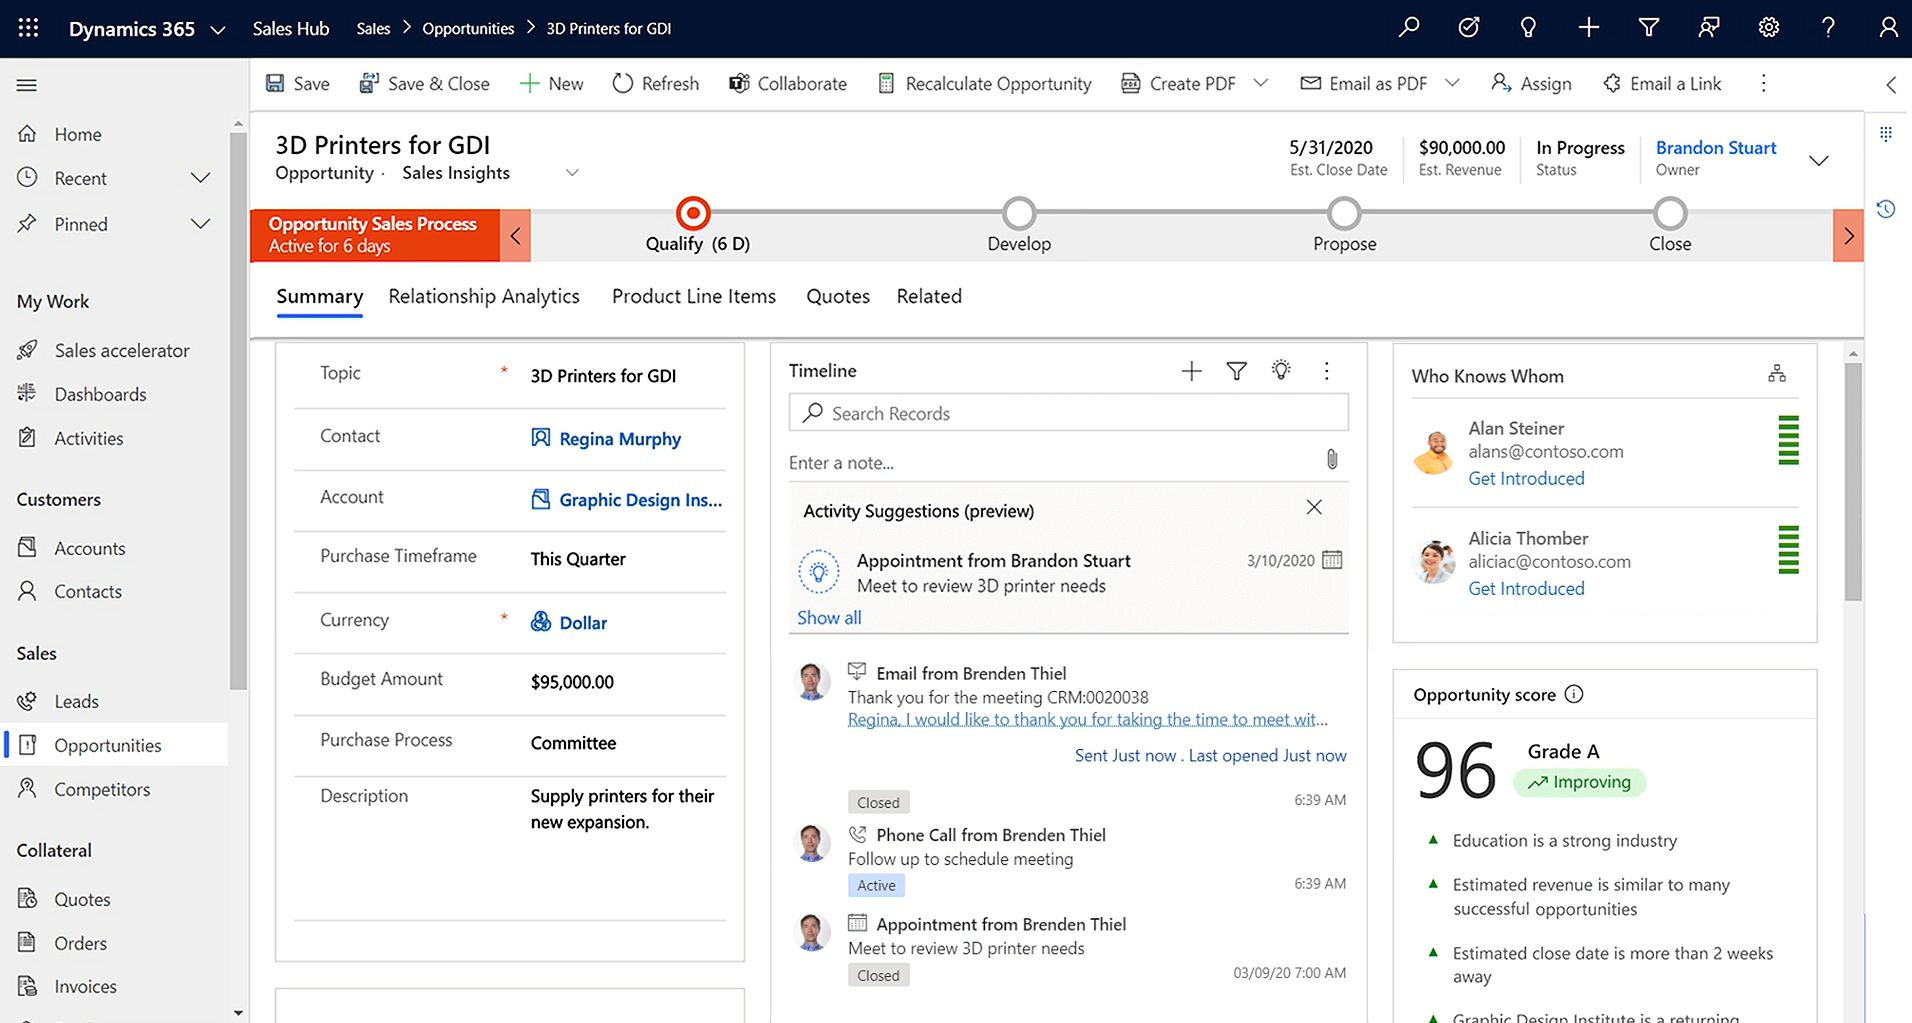Screen dimensions: 1912x1023
Task: Switch to the Product Line Items tab
Action: (694, 296)
